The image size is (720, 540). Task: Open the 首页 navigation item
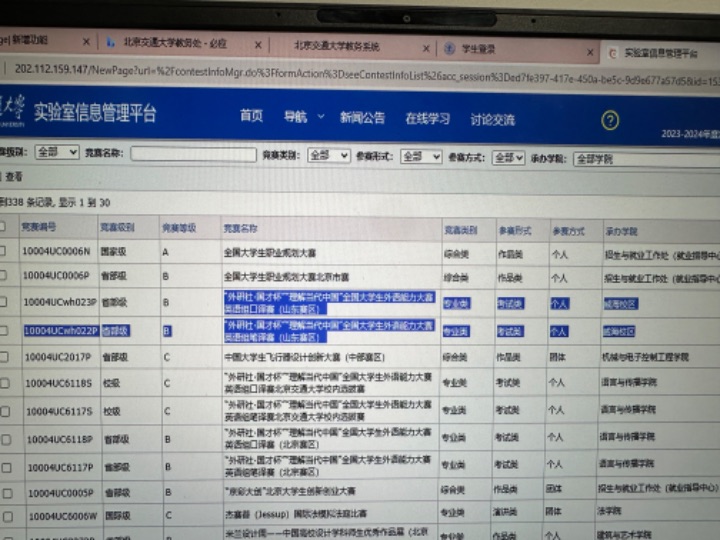click(251, 116)
